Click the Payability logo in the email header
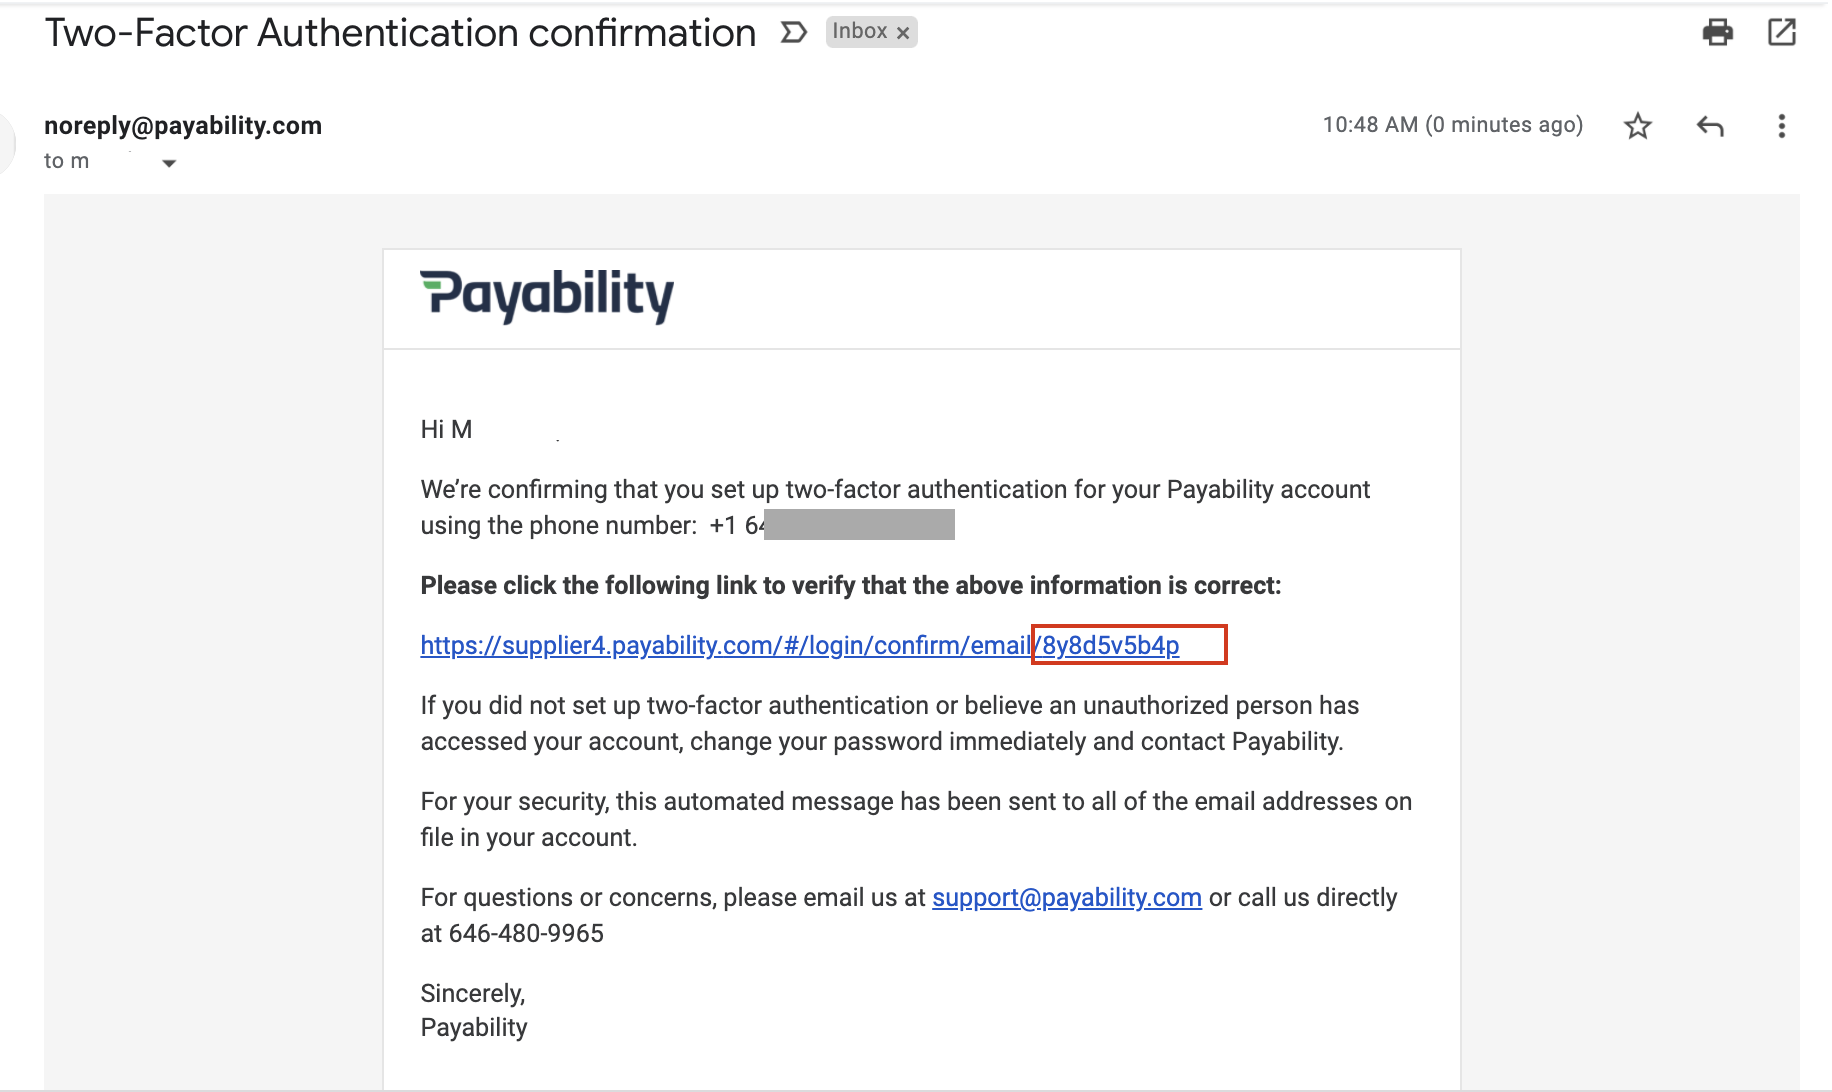 (x=547, y=296)
